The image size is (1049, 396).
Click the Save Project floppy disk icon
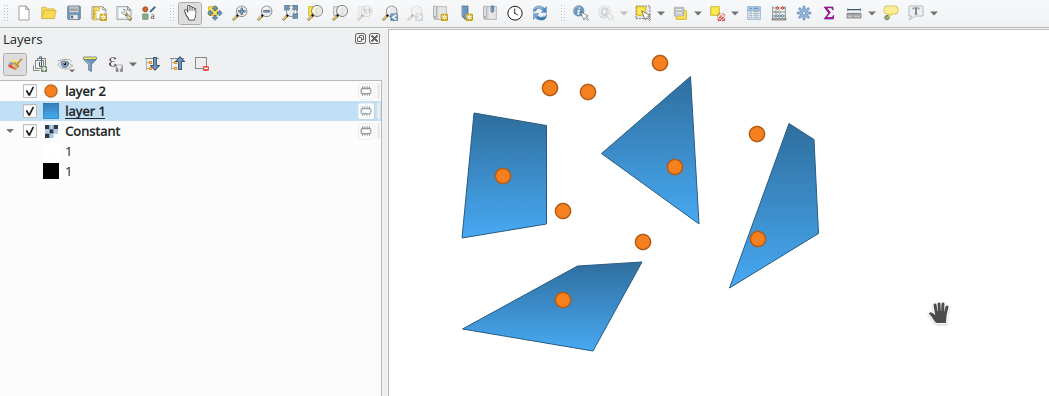(x=74, y=13)
